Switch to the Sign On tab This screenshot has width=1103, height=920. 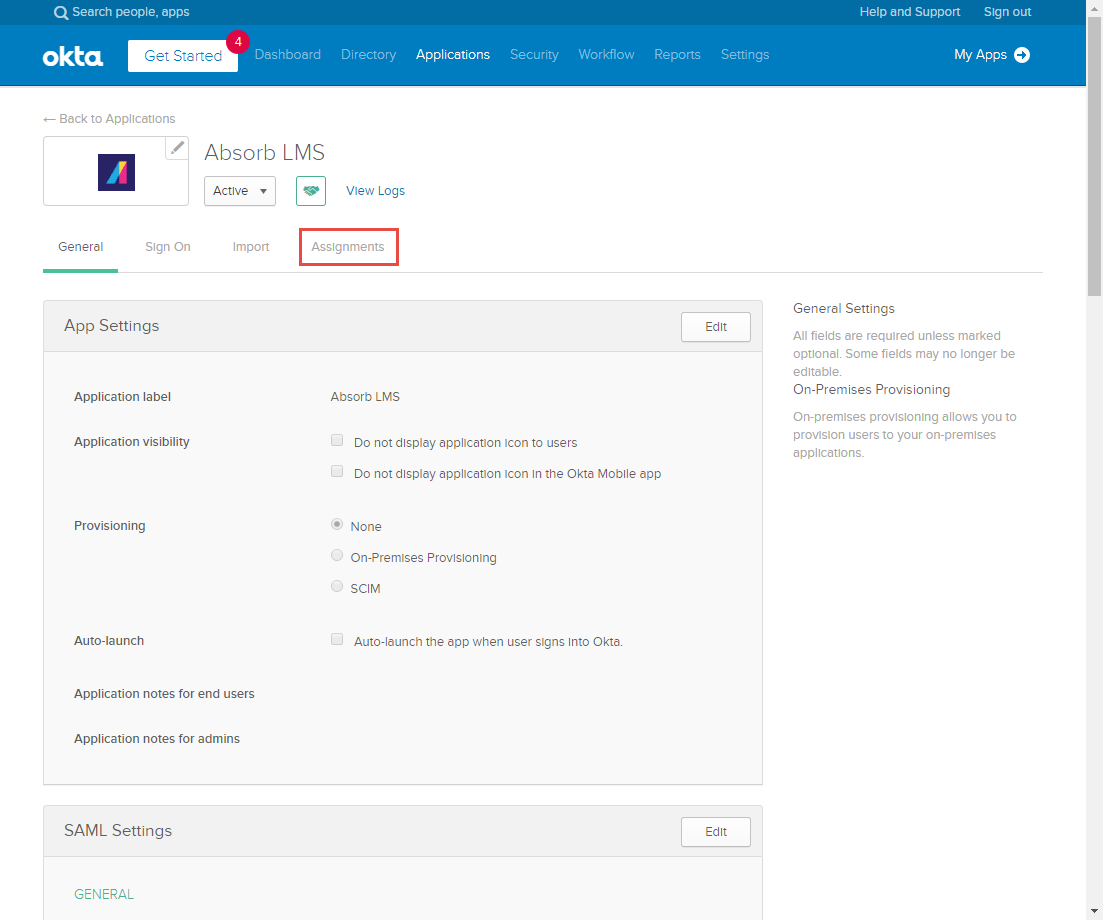click(x=167, y=247)
